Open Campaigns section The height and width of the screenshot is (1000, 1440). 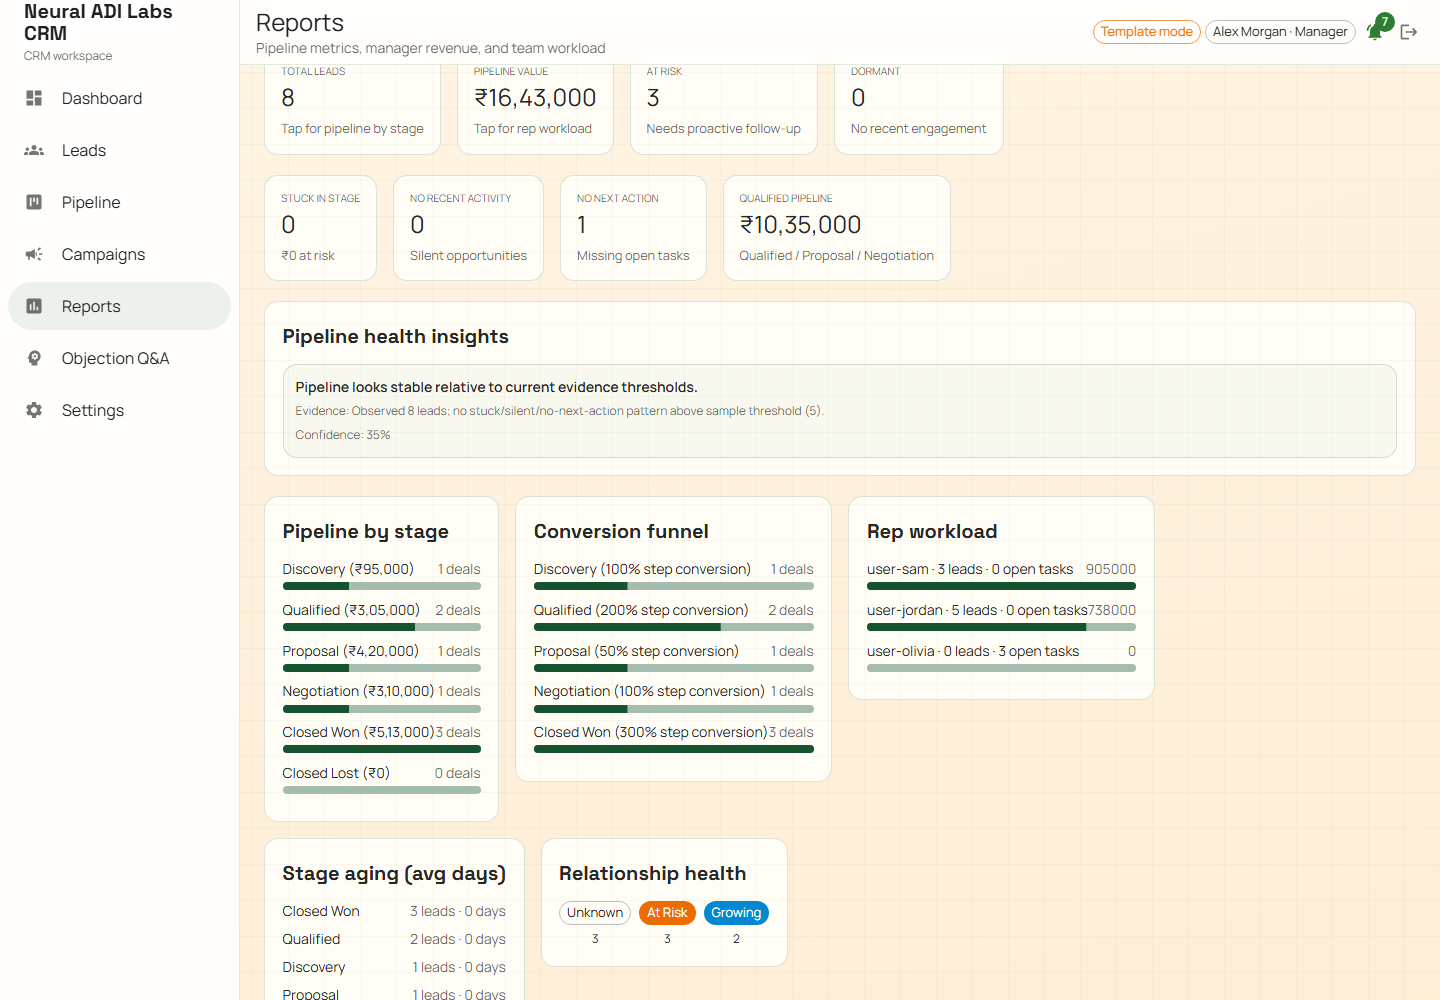point(119,254)
